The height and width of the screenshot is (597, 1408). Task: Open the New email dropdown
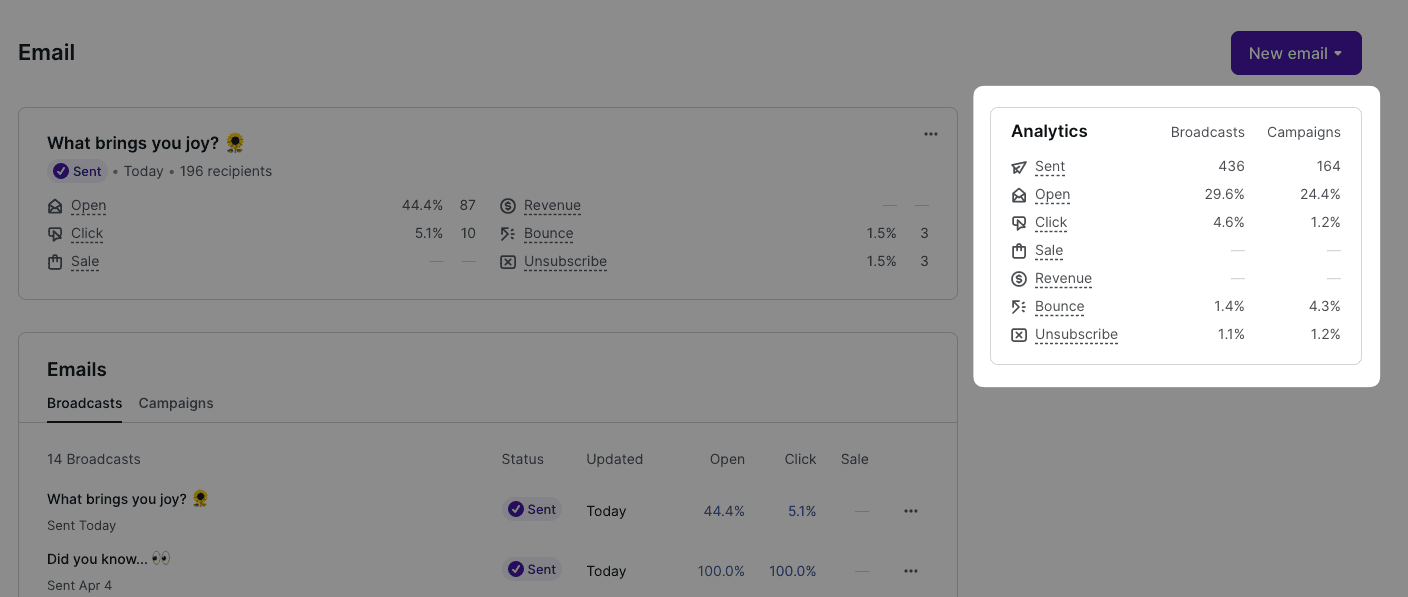click(x=1295, y=53)
